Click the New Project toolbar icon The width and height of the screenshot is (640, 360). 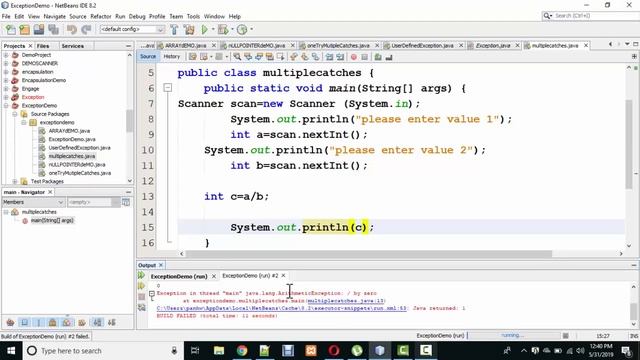[24, 29]
